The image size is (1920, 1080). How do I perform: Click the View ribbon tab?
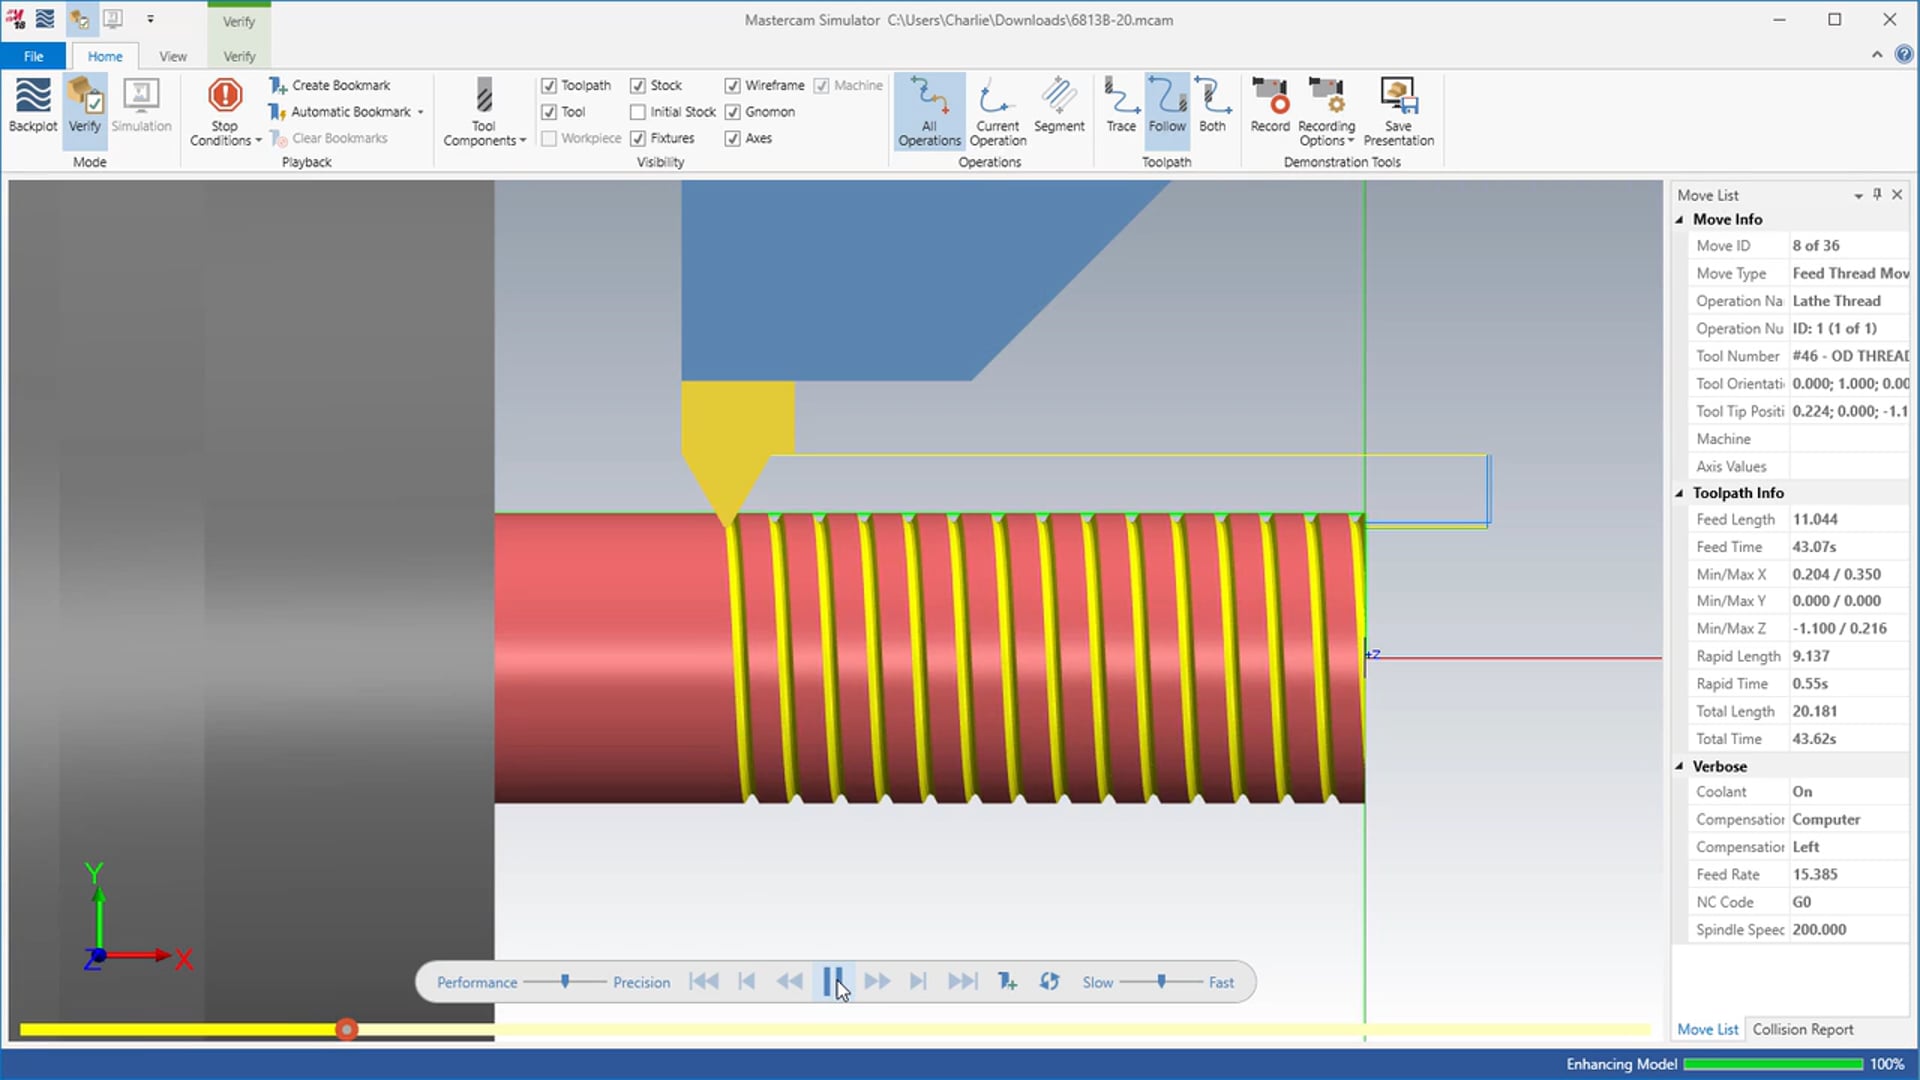point(173,55)
